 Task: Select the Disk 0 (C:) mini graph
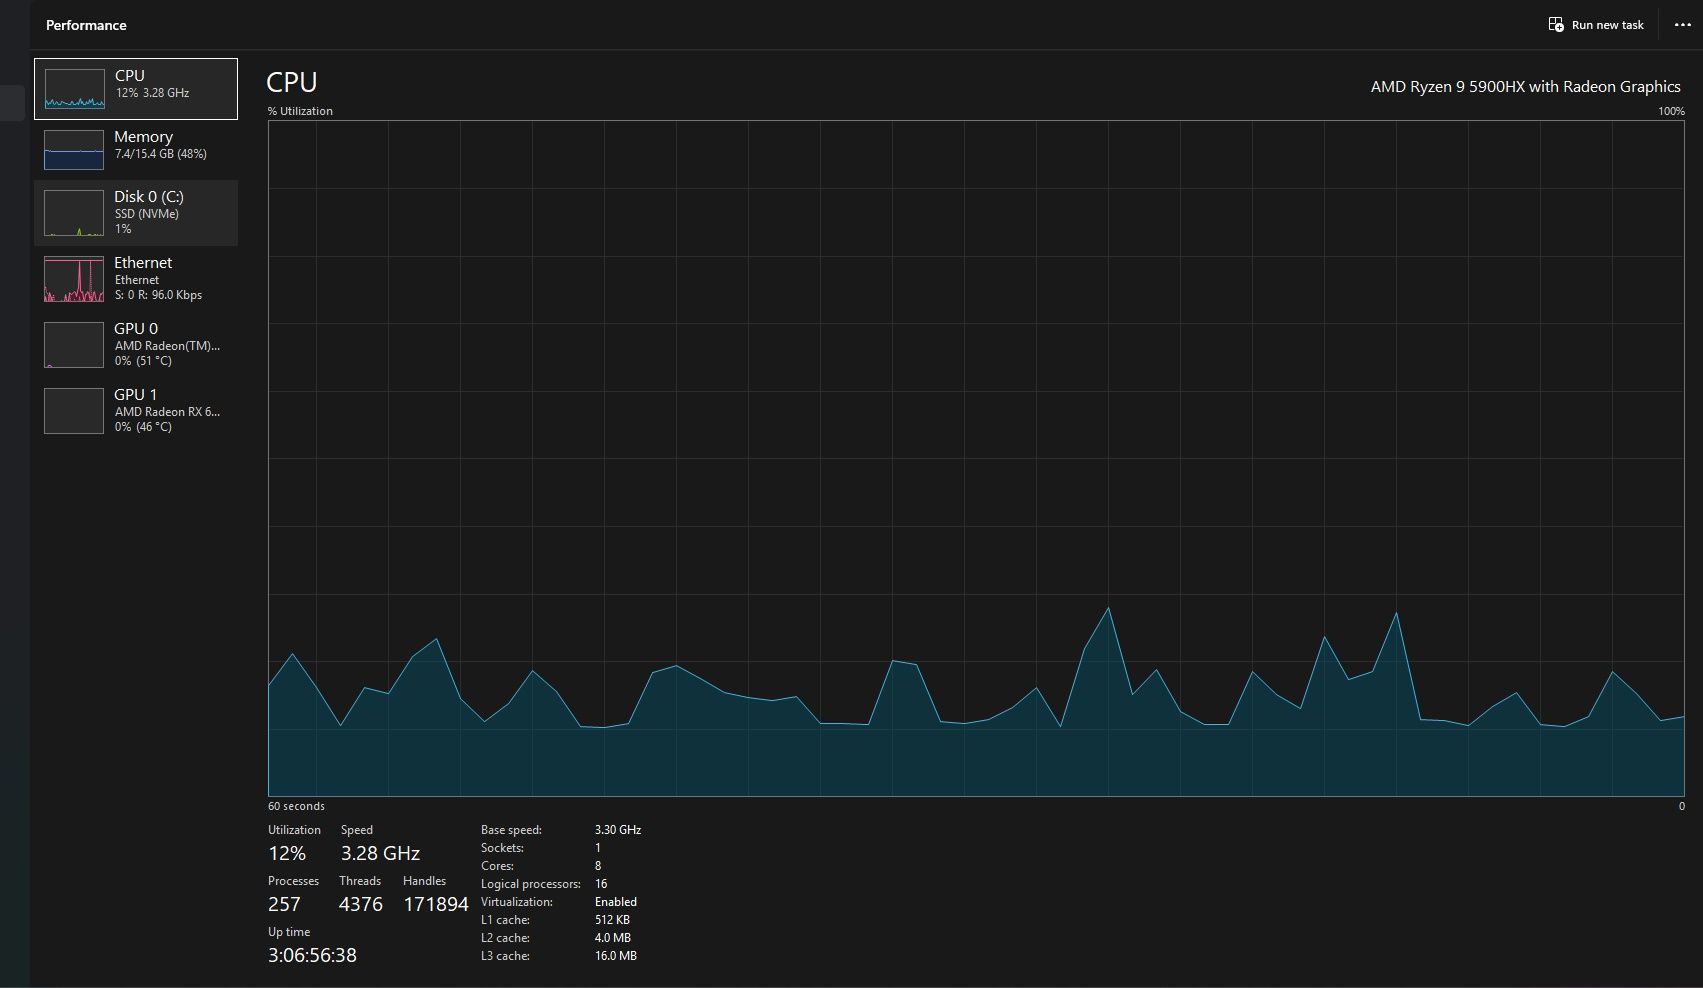(74, 213)
